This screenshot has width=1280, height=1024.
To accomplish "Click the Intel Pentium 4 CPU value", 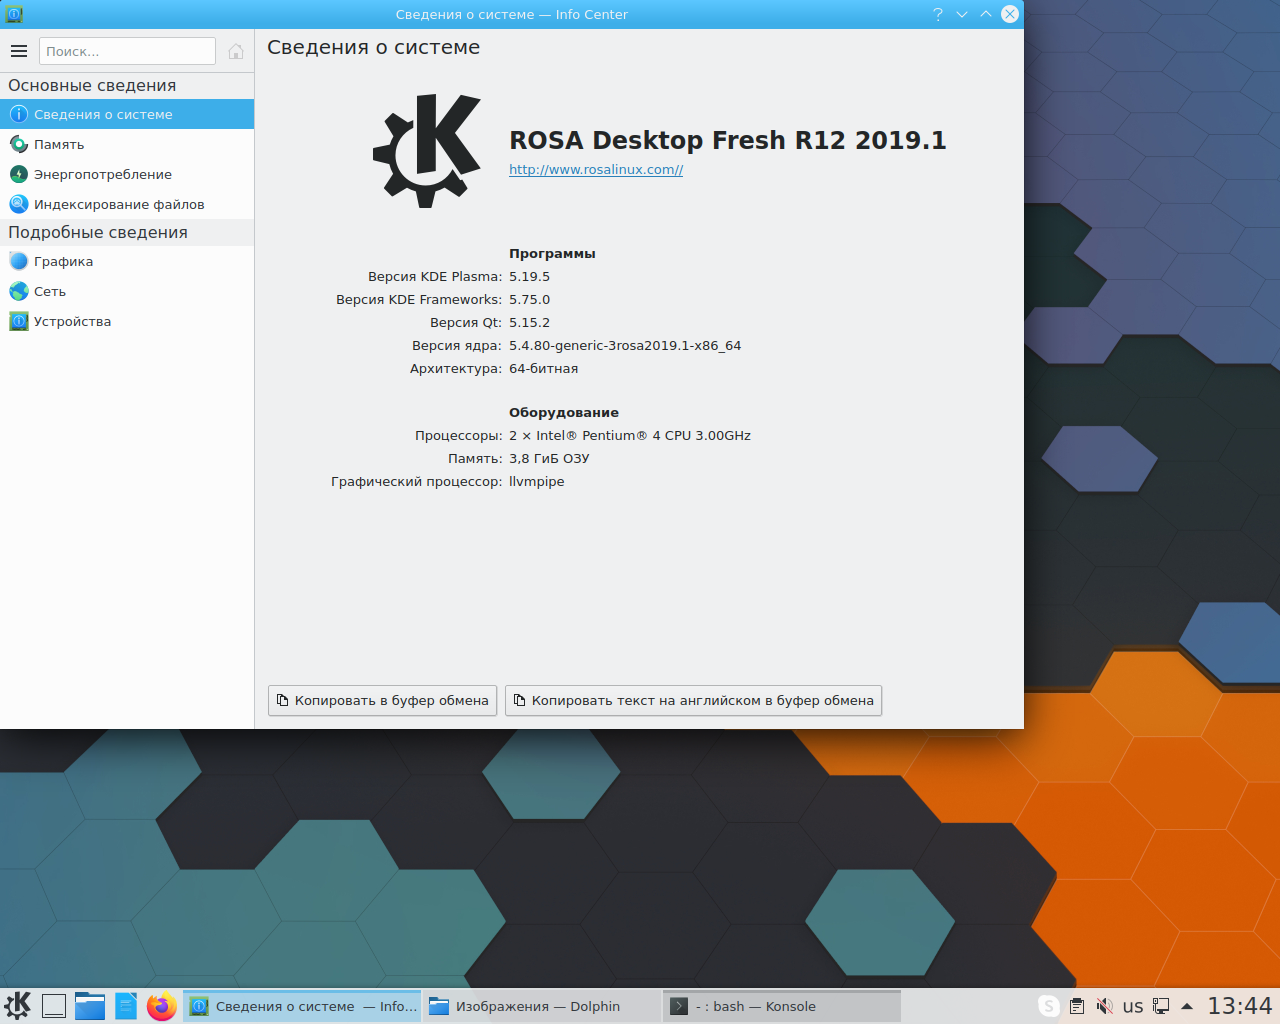I will (x=630, y=436).
